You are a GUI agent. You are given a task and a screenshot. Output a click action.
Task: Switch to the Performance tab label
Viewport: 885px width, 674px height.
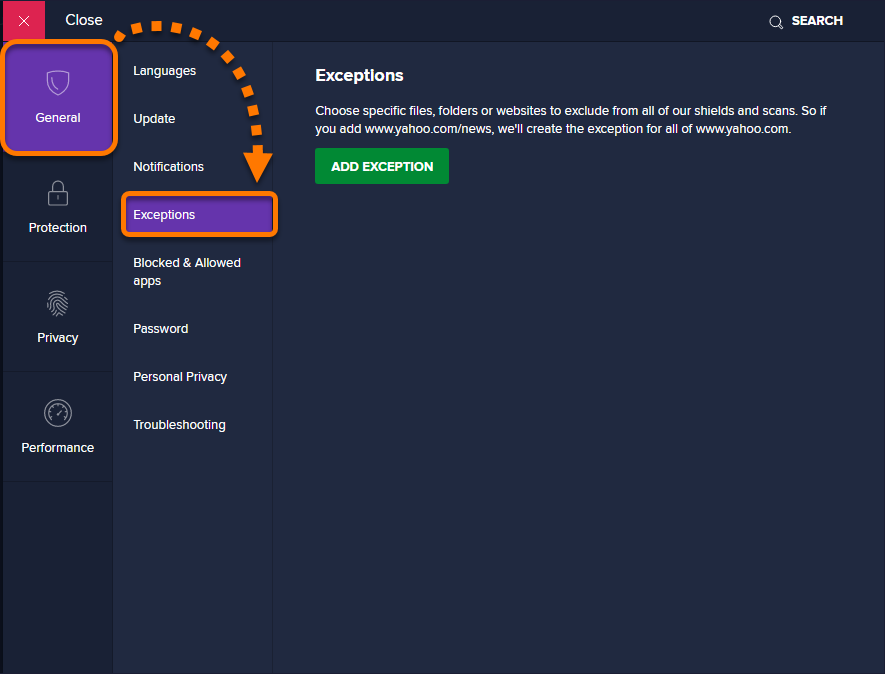pyautogui.click(x=58, y=448)
